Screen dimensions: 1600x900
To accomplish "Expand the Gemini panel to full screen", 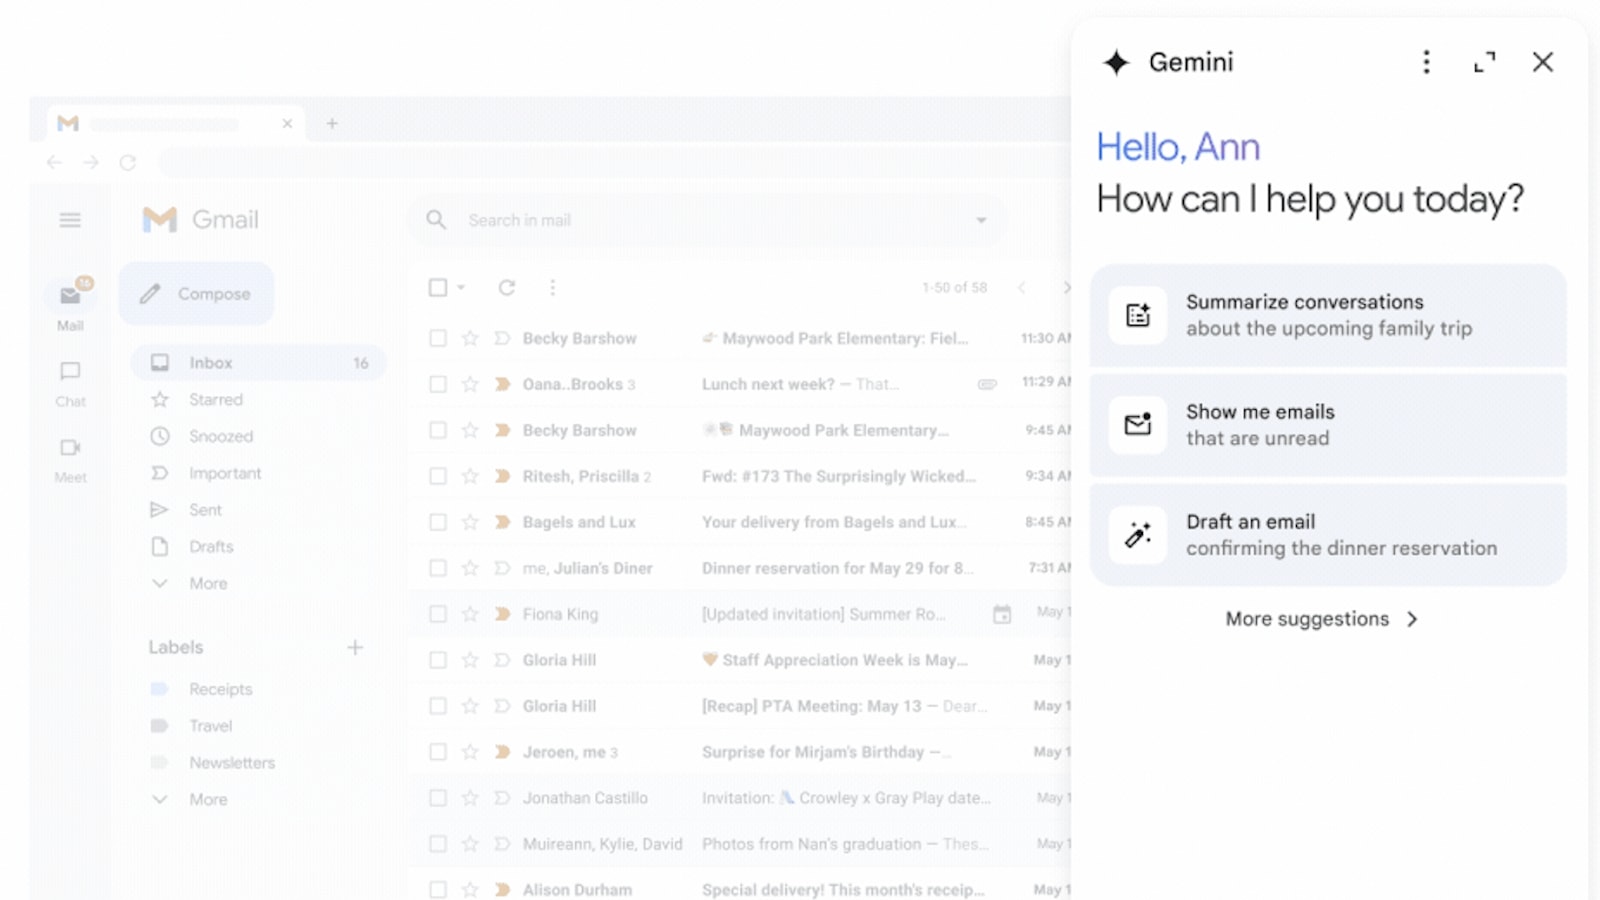I will 1484,62.
